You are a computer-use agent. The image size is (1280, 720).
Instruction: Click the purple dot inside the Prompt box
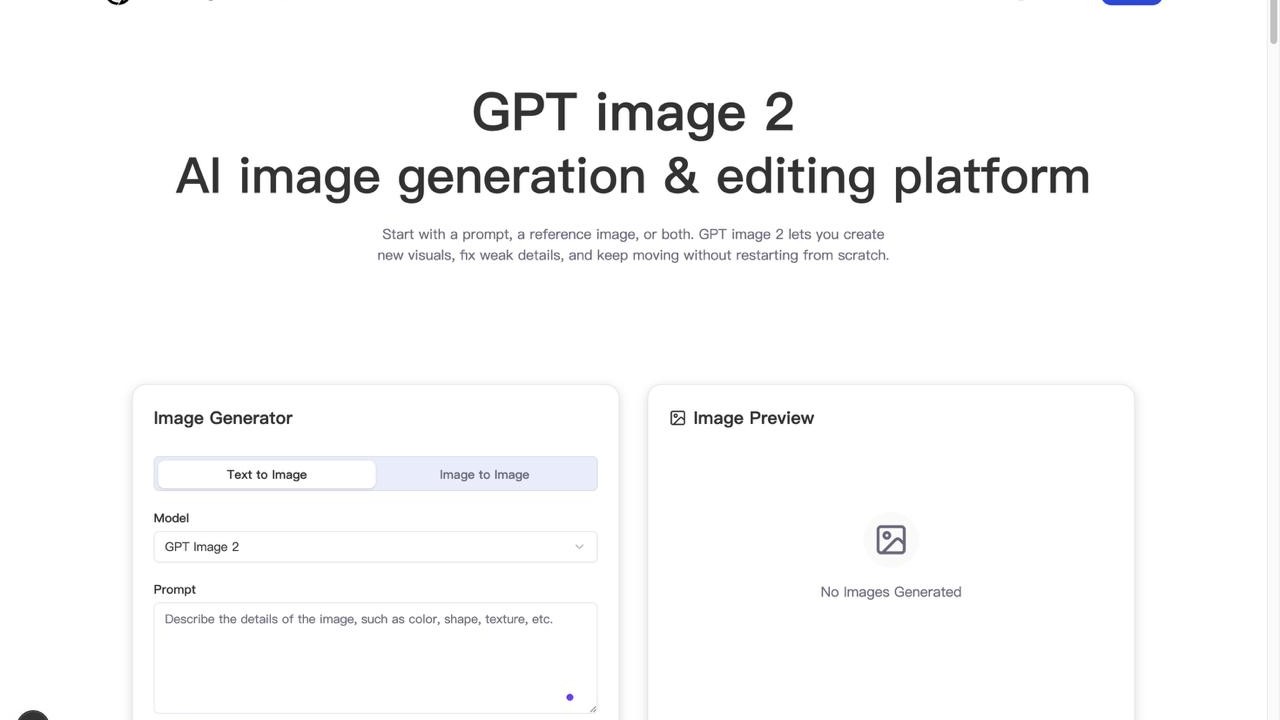(x=570, y=697)
